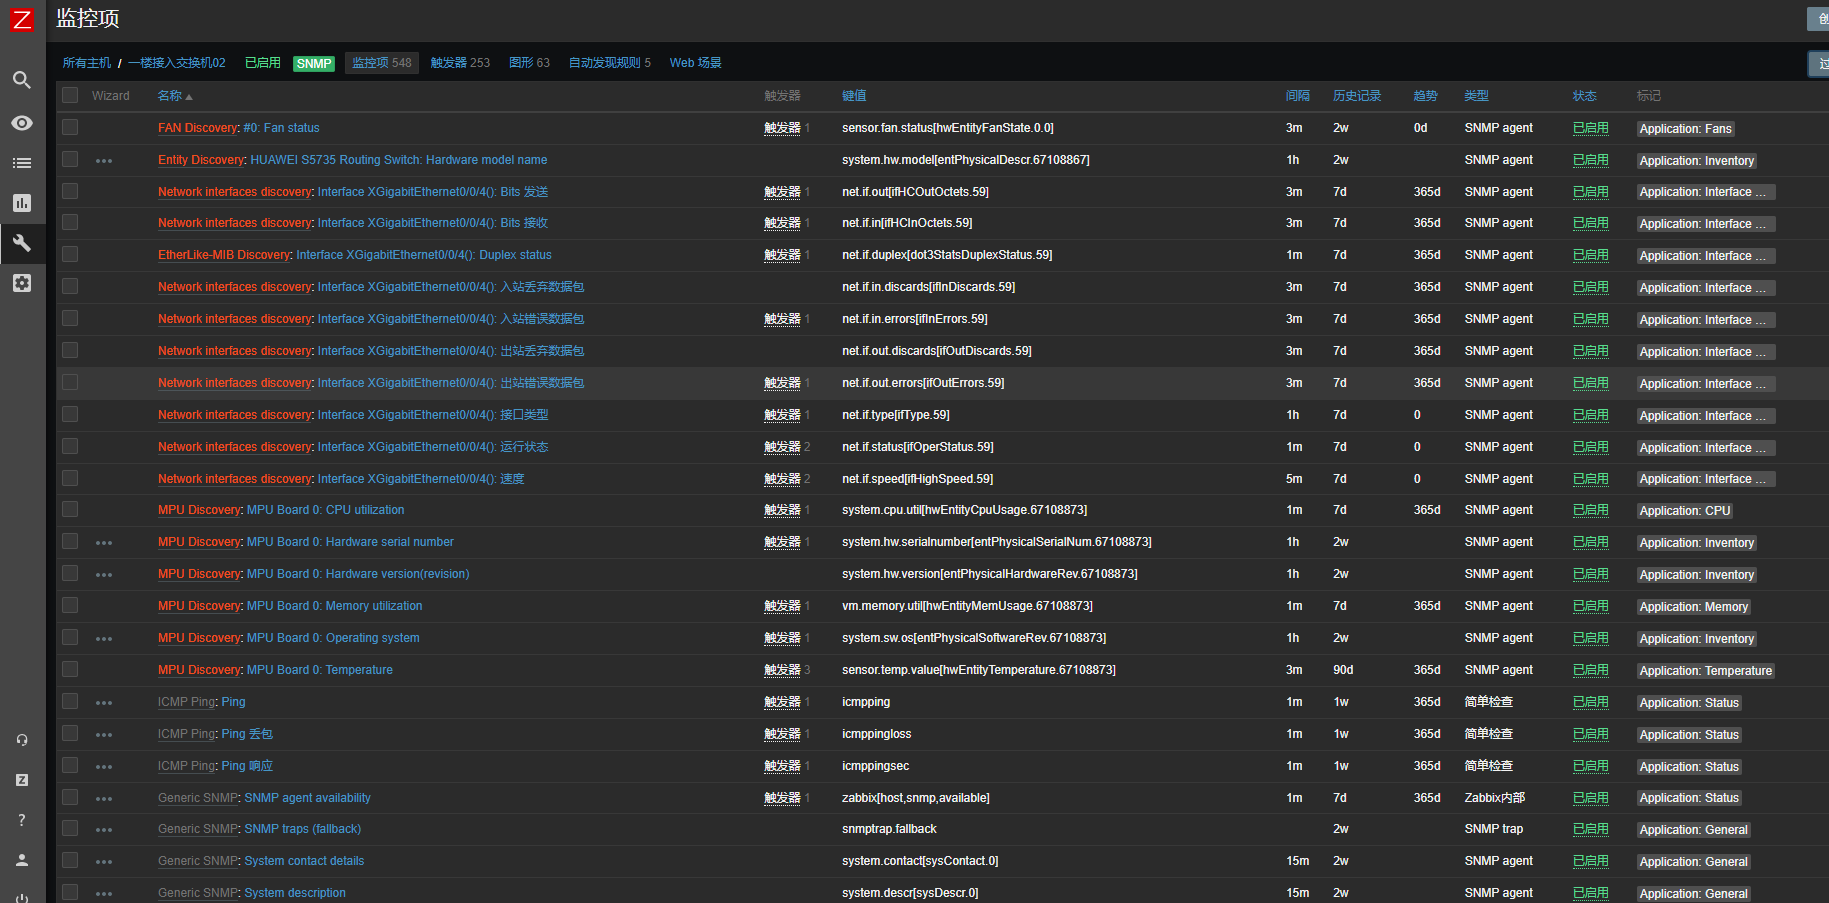
Task: Check the Duplex status item row checkbox
Action: pyautogui.click(x=70, y=254)
